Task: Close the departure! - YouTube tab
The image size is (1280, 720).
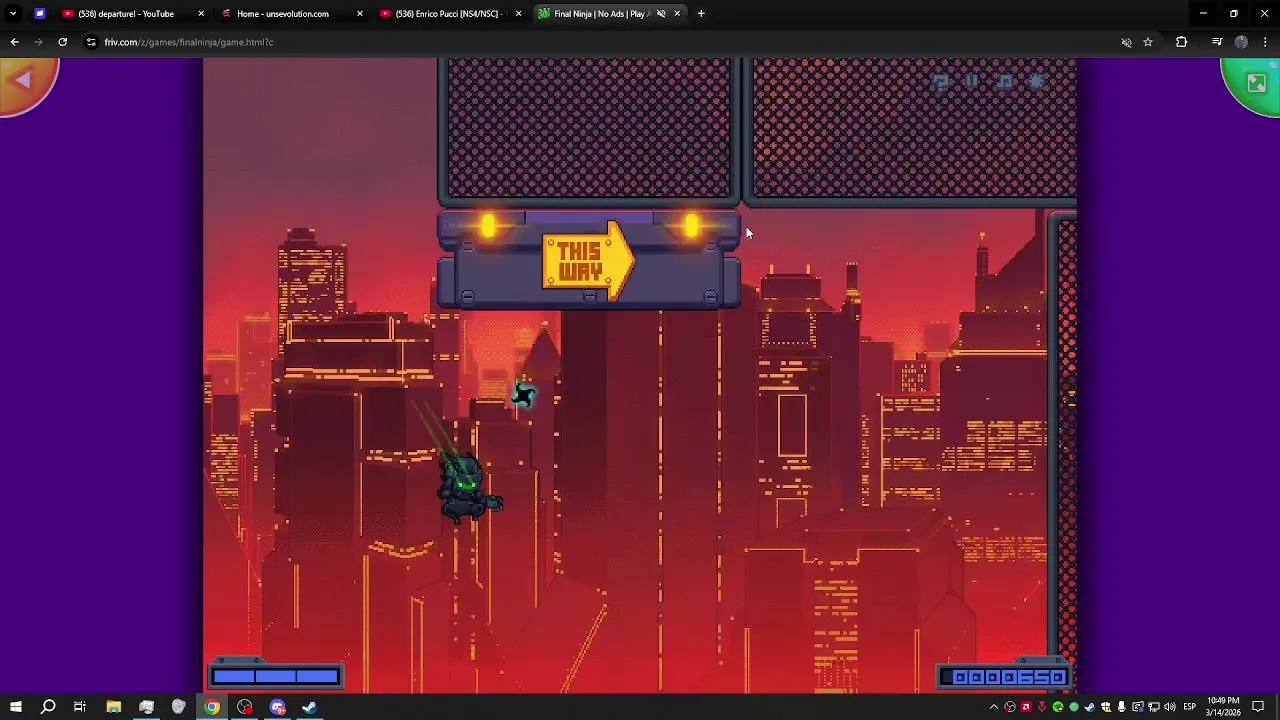Action: tap(201, 14)
